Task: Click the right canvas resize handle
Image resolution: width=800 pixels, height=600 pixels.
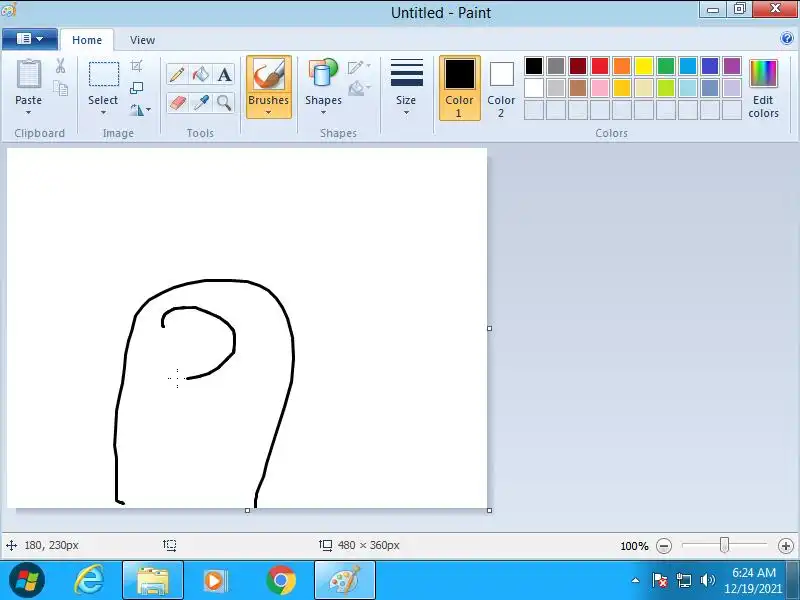Action: (x=489, y=329)
